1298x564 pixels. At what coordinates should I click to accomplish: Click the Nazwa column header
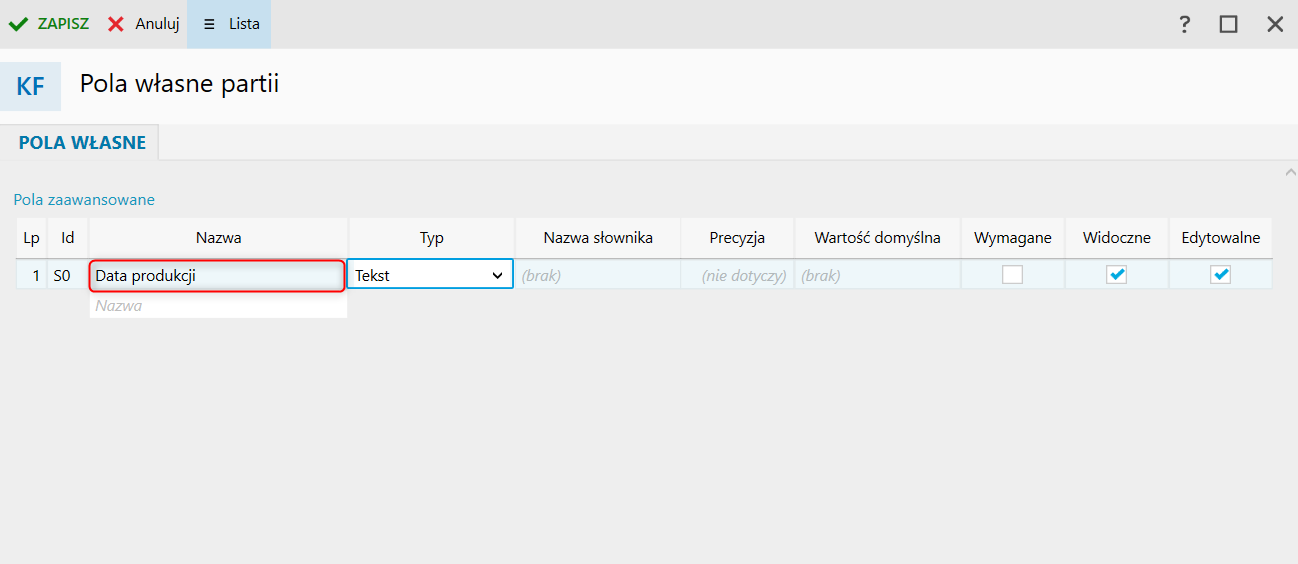coord(218,238)
